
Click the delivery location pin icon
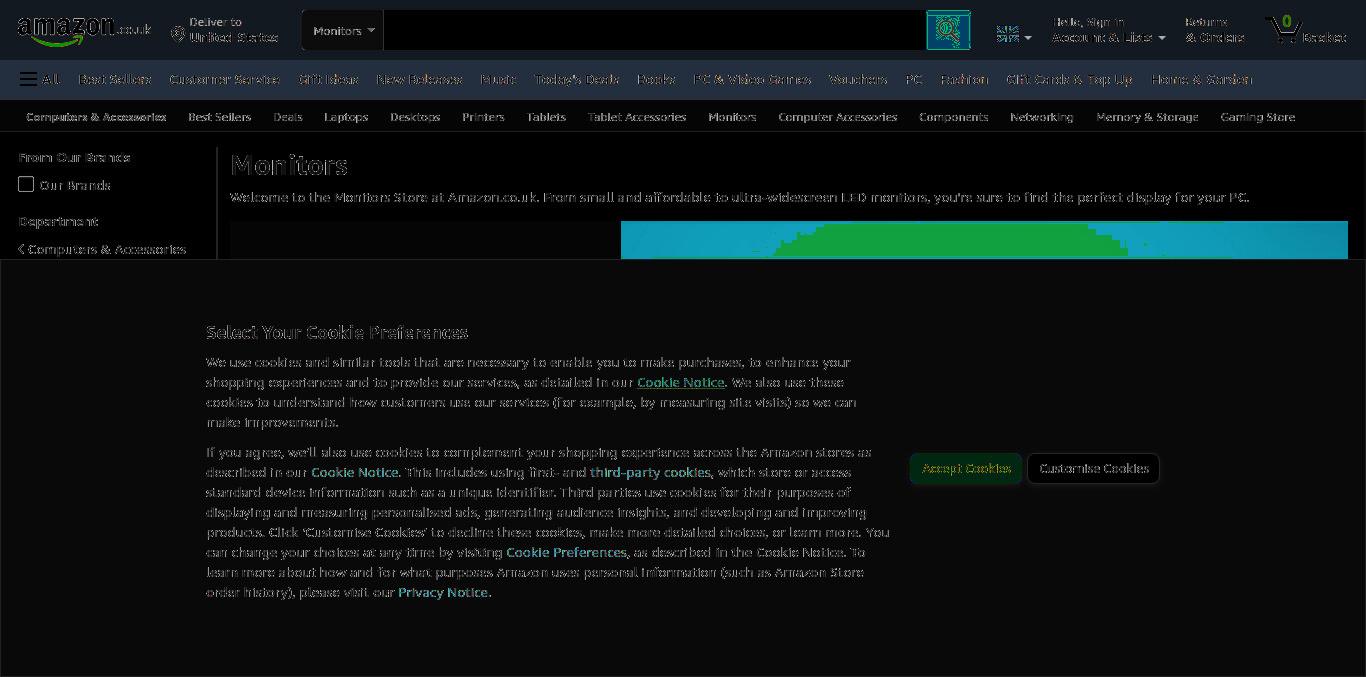[177, 34]
